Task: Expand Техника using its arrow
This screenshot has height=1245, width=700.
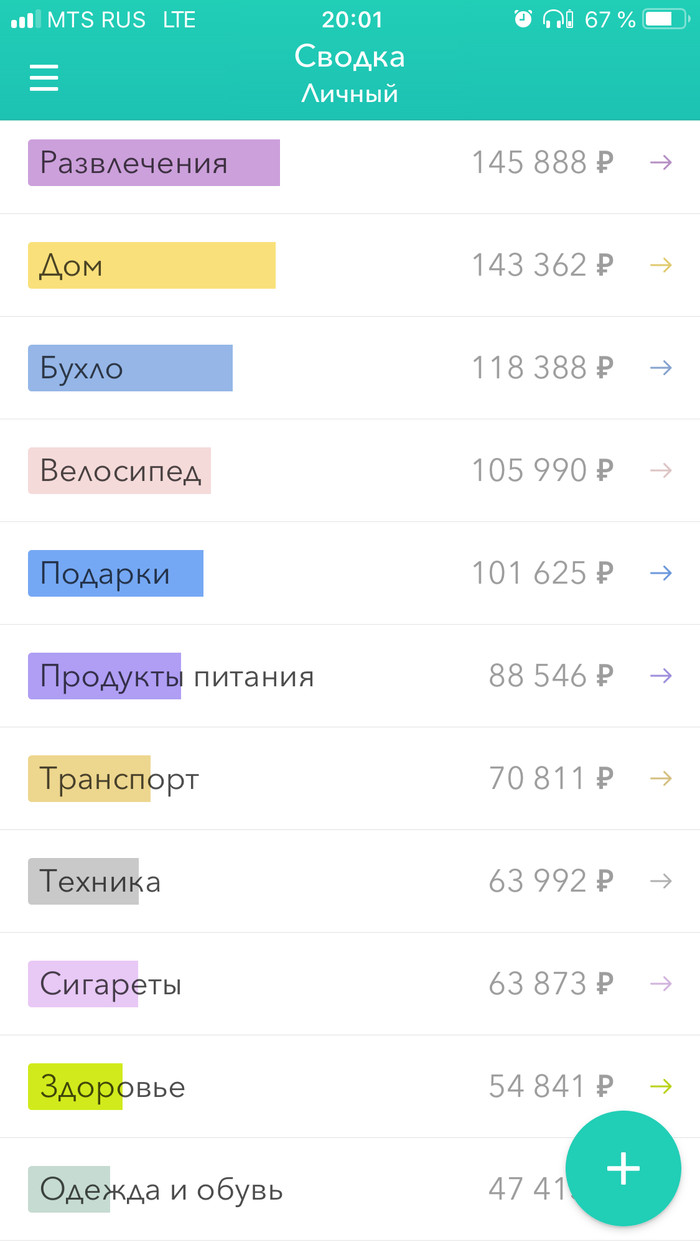Action: [660, 881]
